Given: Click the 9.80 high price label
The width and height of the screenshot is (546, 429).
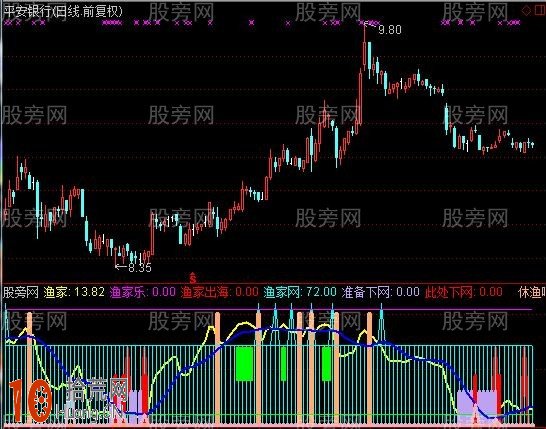Looking at the screenshot, I should click(390, 30).
